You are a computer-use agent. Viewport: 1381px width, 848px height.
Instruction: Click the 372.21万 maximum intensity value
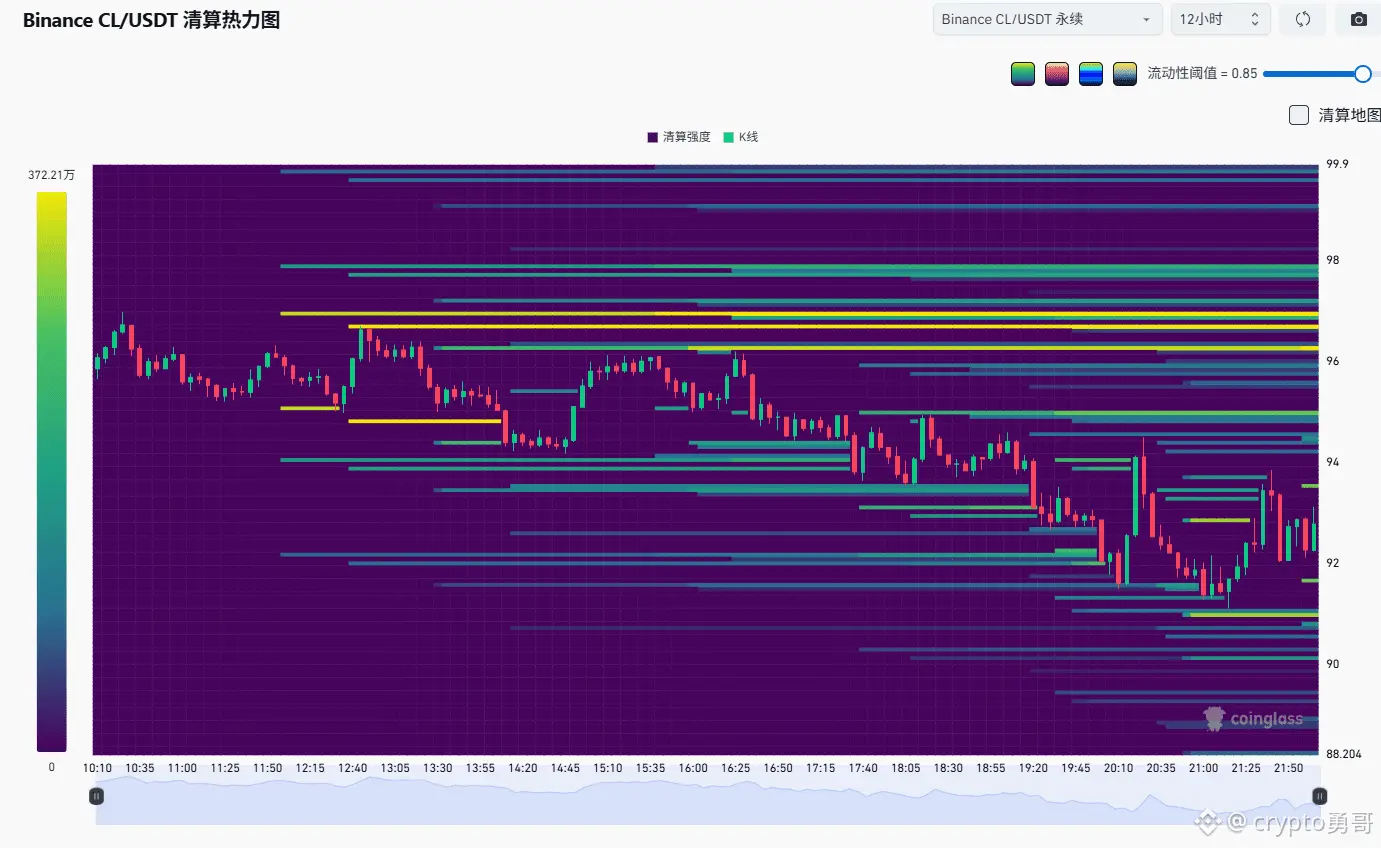(x=51, y=175)
